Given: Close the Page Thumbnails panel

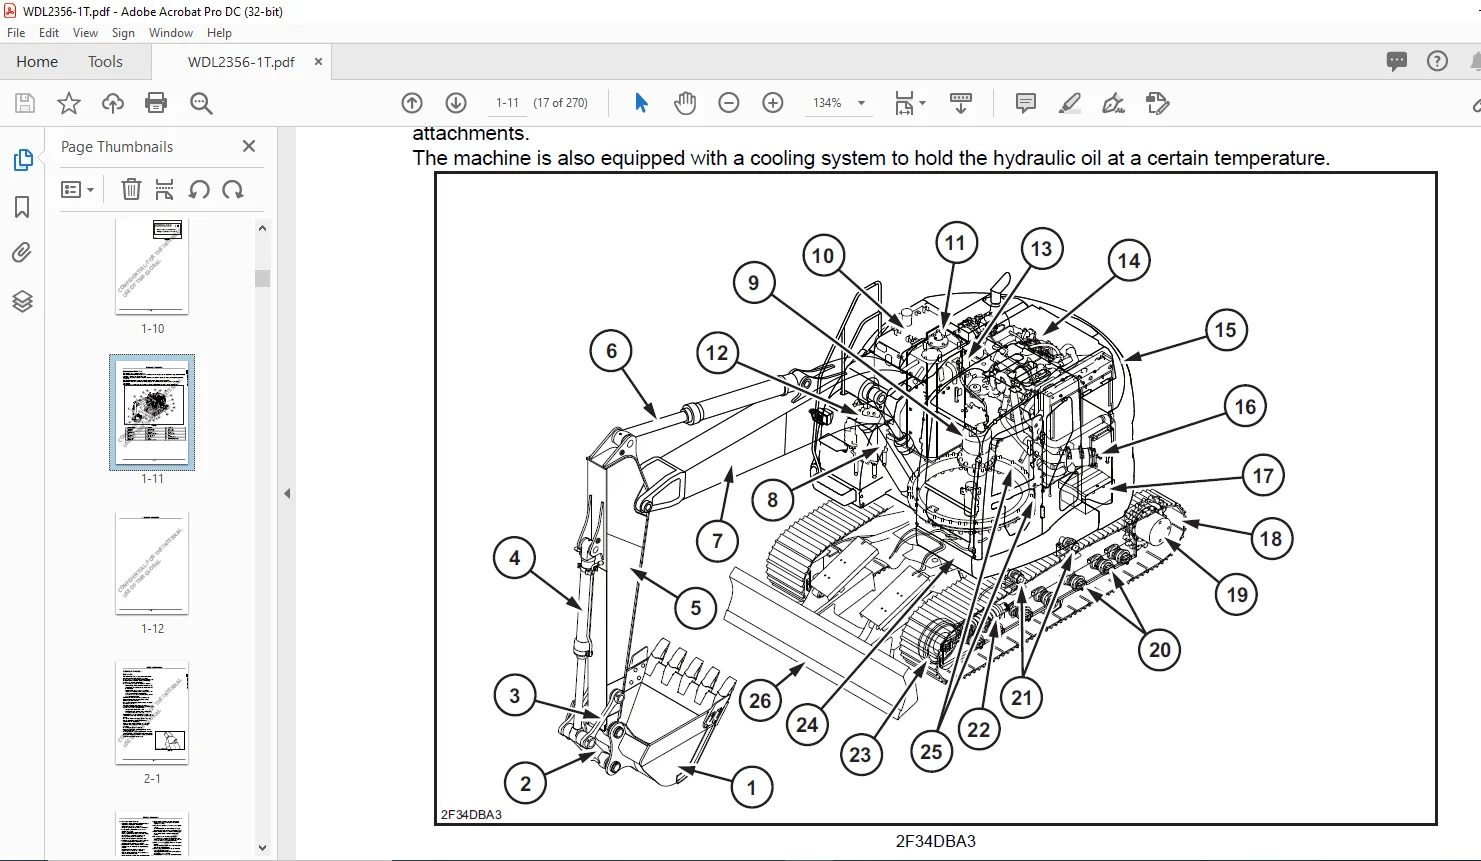Looking at the screenshot, I should (x=249, y=146).
